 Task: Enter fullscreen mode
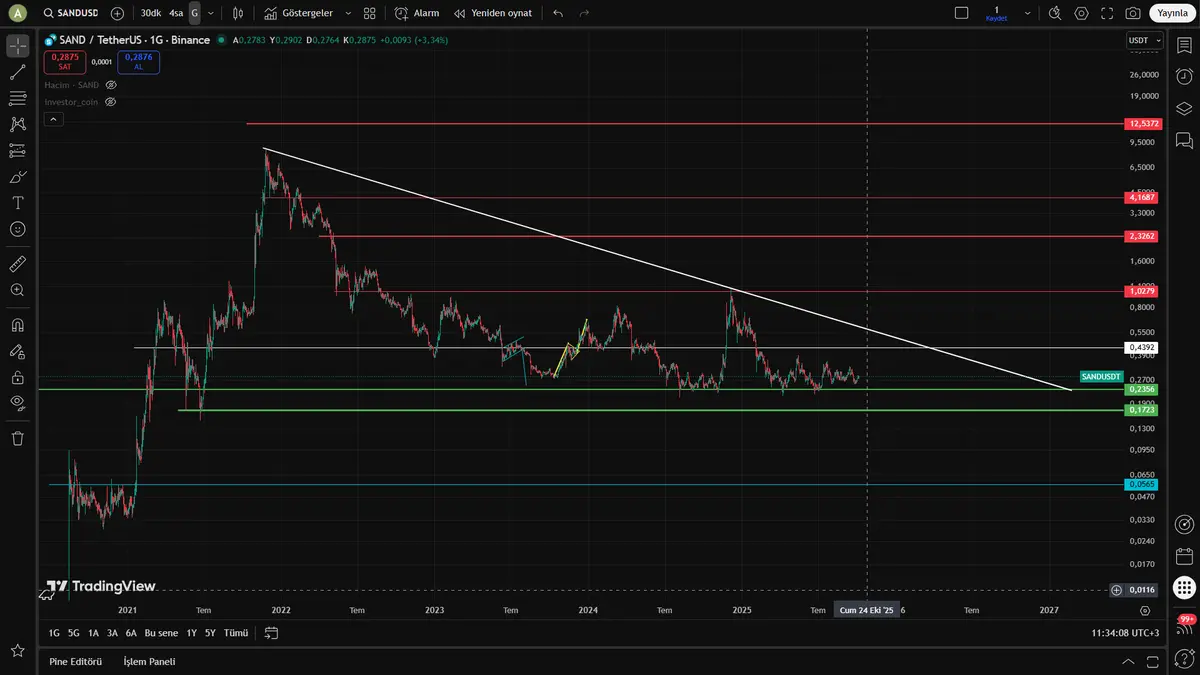tap(1107, 13)
